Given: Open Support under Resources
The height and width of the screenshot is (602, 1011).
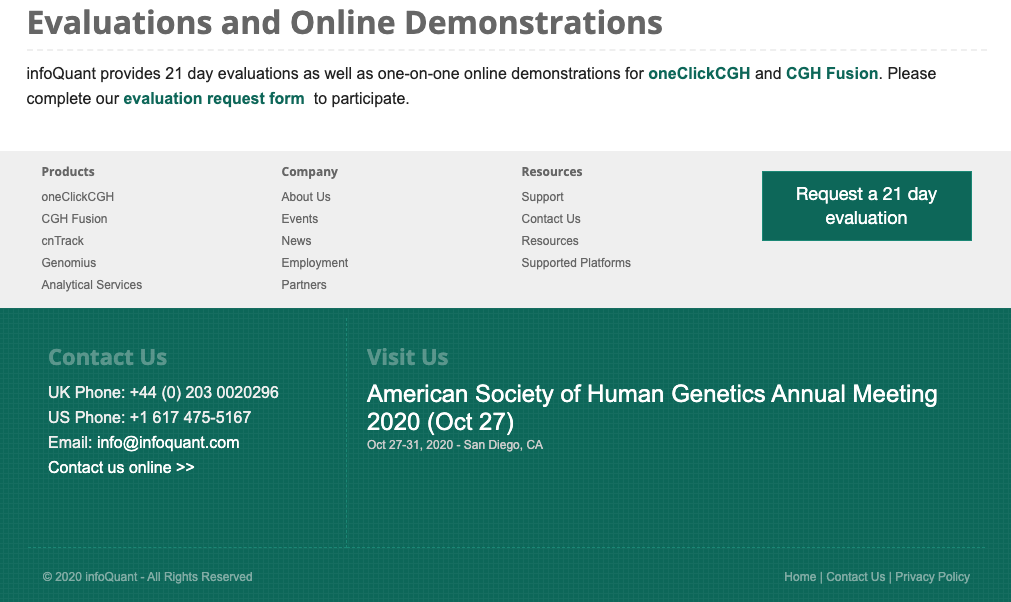Looking at the screenshot, I should 542,197.
